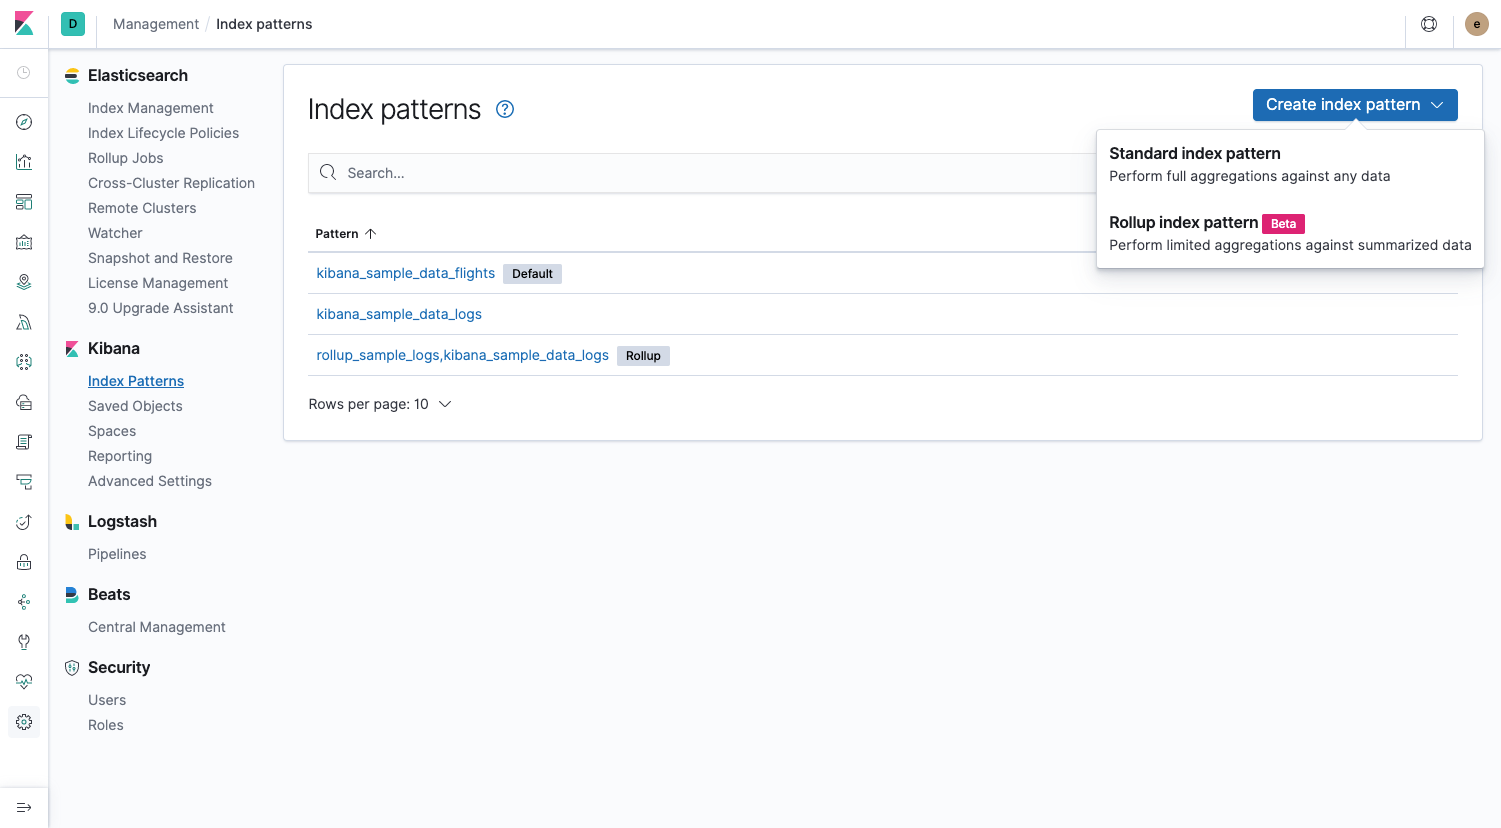1501x828 pixels.
Task: Open the kibana_sample_data_flights index pattern
Action: [x=405, y=273]
